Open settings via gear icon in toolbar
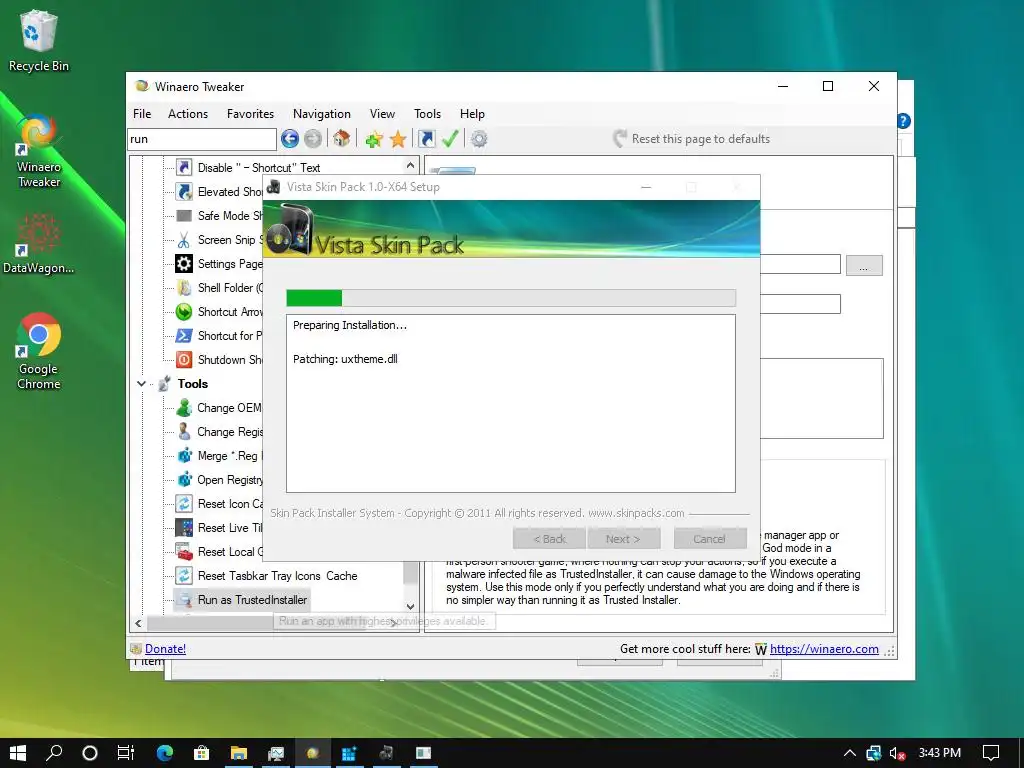 coord(479,138)
